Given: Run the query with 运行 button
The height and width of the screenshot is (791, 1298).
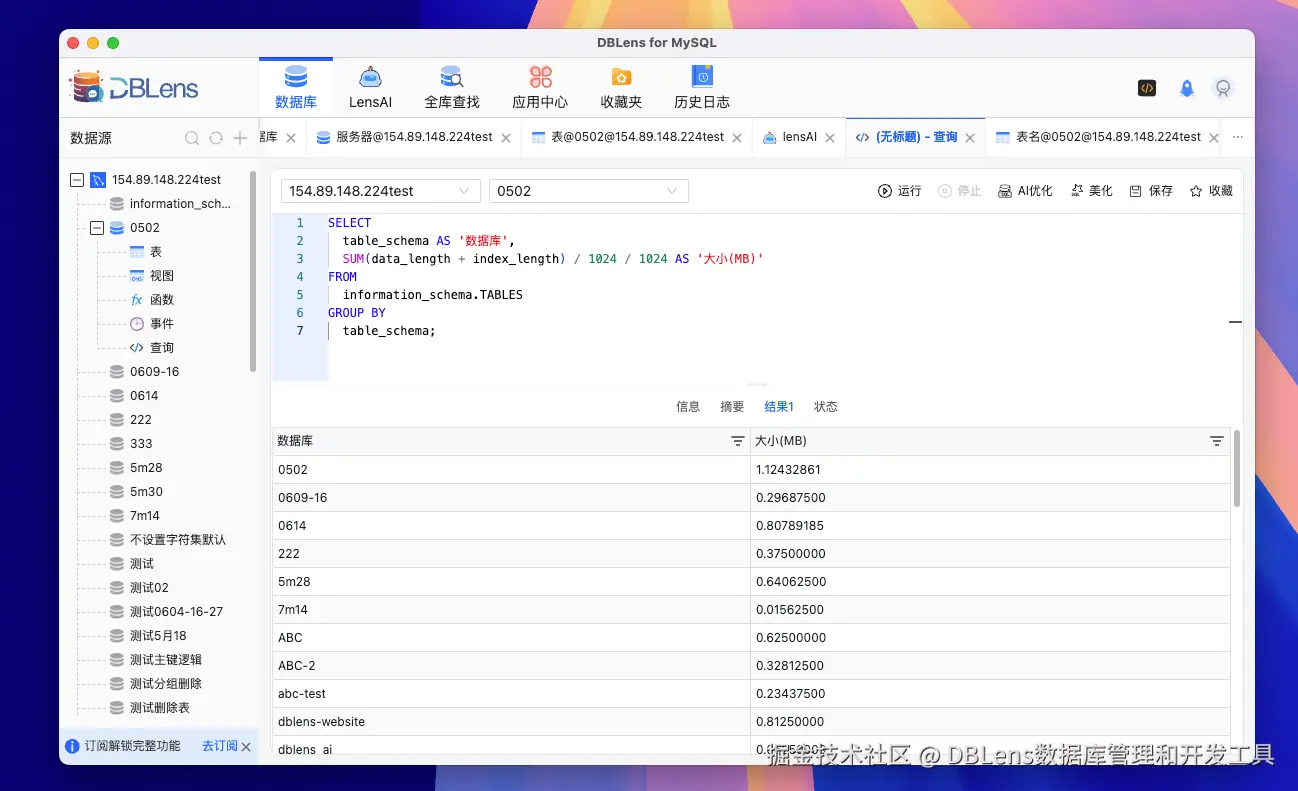Looking at the screenshot, I should pyautogui.click(x=899, y=191).
